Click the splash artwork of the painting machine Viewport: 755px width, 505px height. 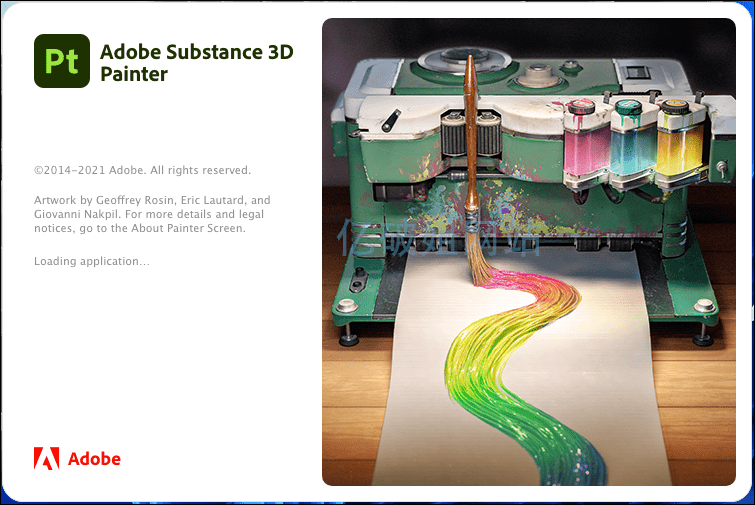coord(529,252)
